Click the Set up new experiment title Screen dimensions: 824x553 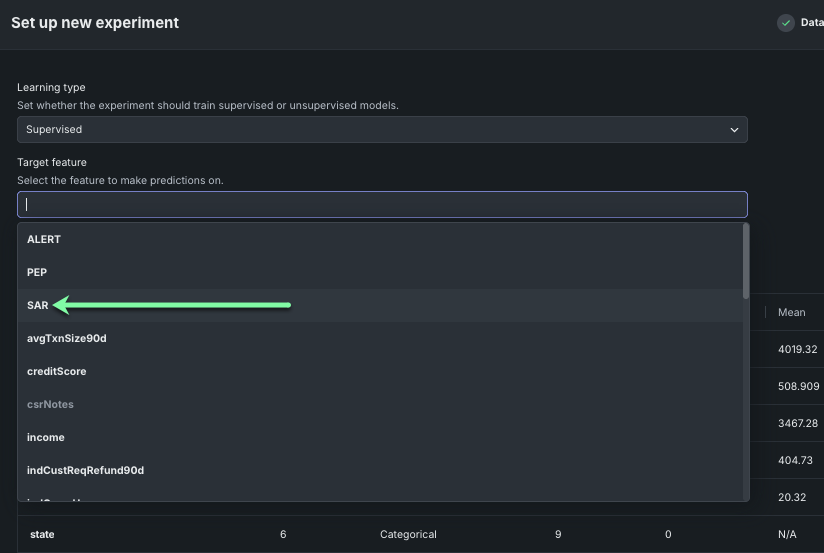point(95,22)
